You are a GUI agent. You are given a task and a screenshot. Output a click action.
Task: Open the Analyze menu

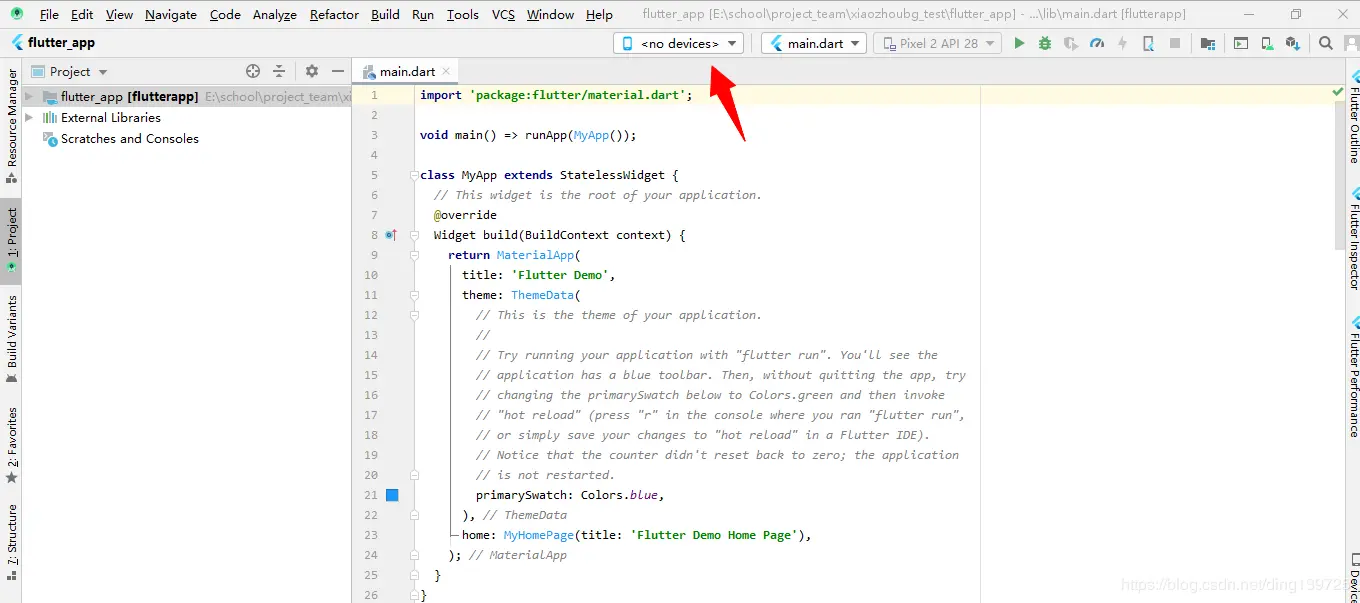coord(275,15)
